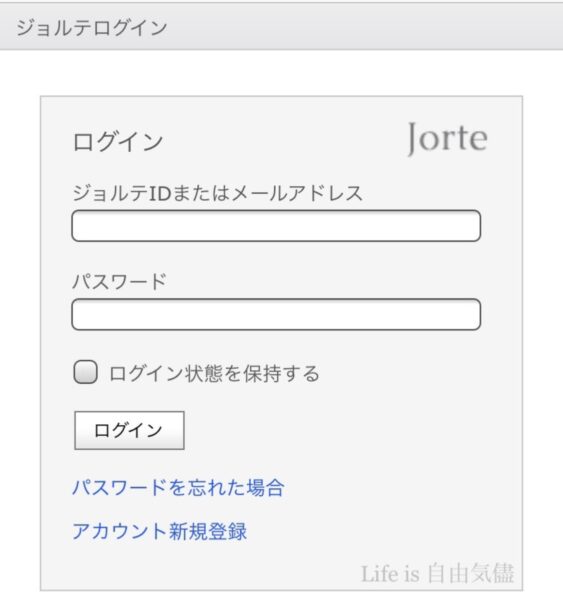Click the ログイン heading in the panel
This screenshot has height=600, width=563.
(118, 142)
